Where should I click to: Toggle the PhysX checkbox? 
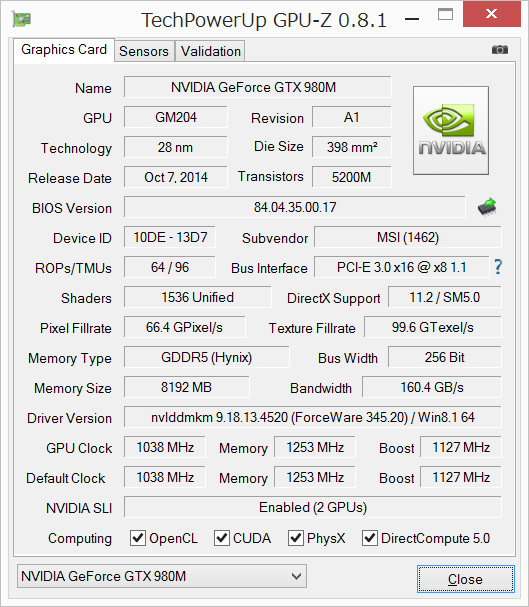pos(296,538)
